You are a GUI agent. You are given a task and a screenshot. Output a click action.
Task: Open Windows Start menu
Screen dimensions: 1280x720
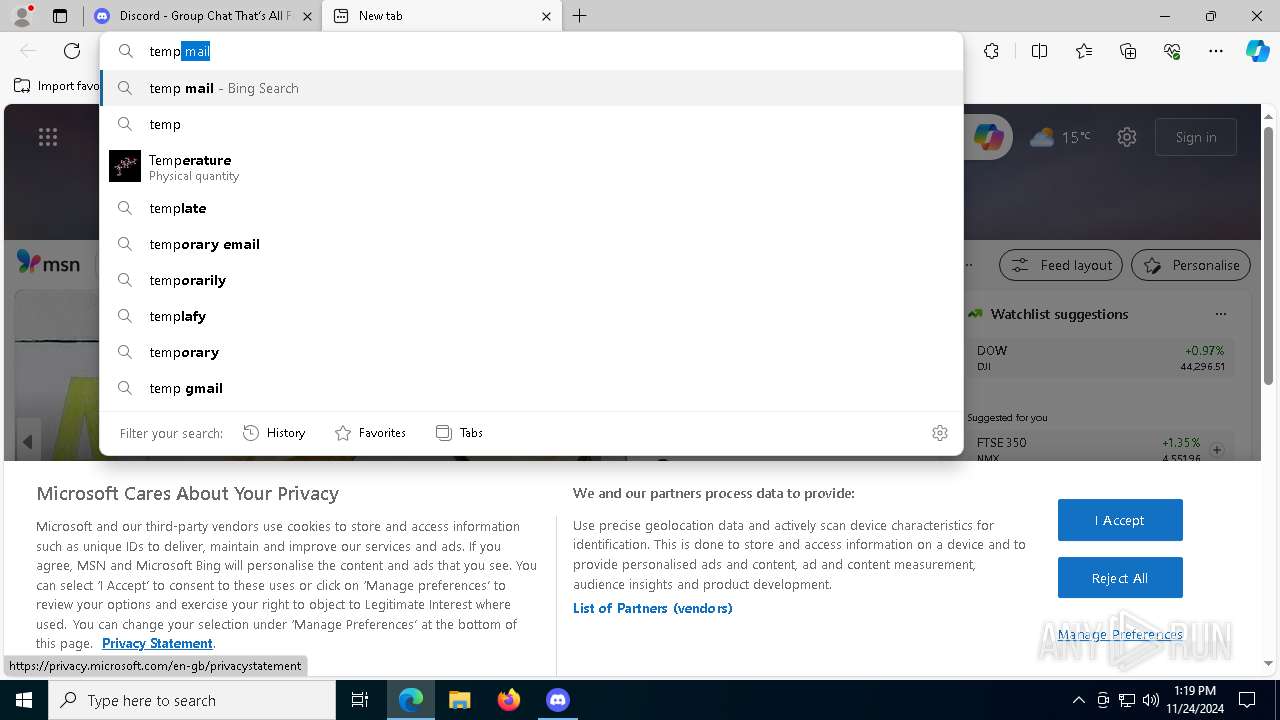(24, 700)
